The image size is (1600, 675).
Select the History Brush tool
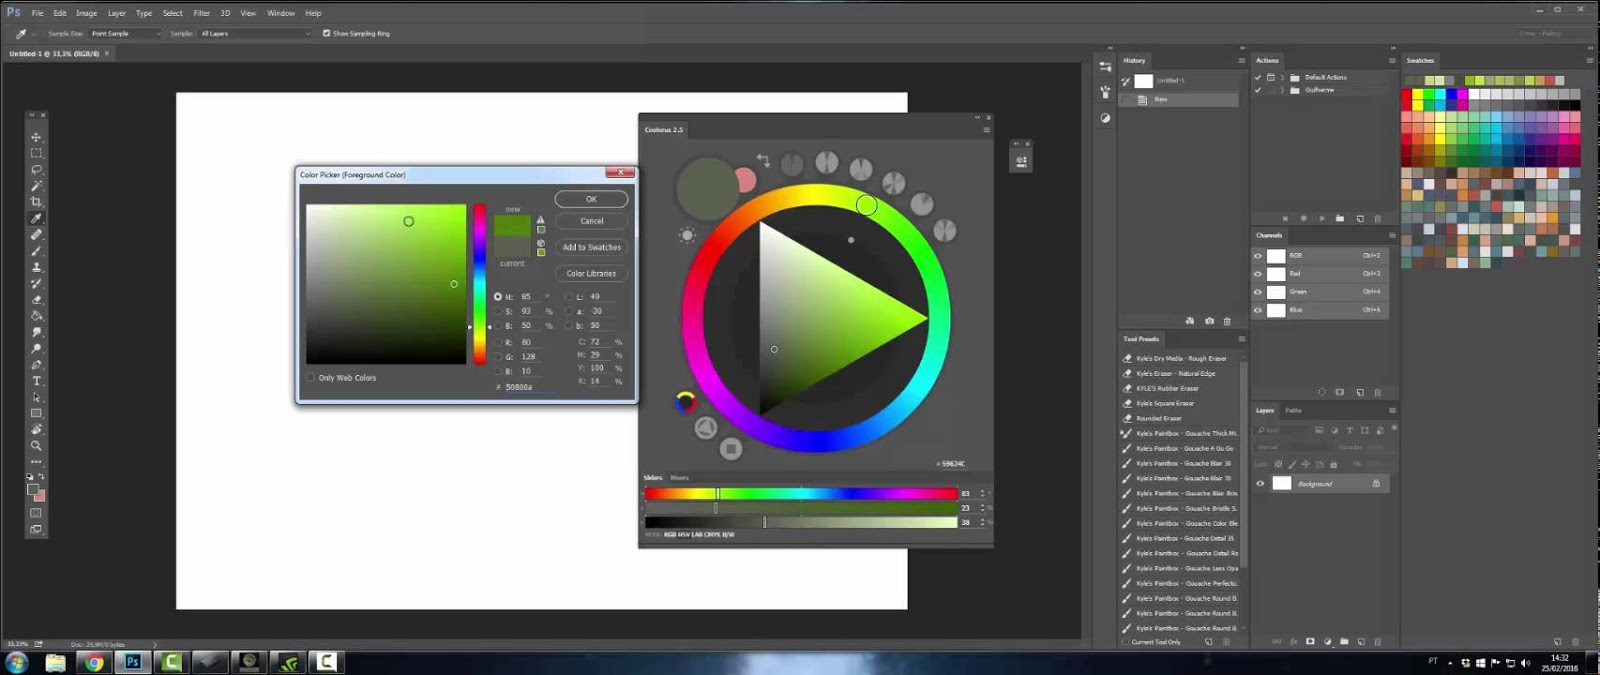click(36, 283)
